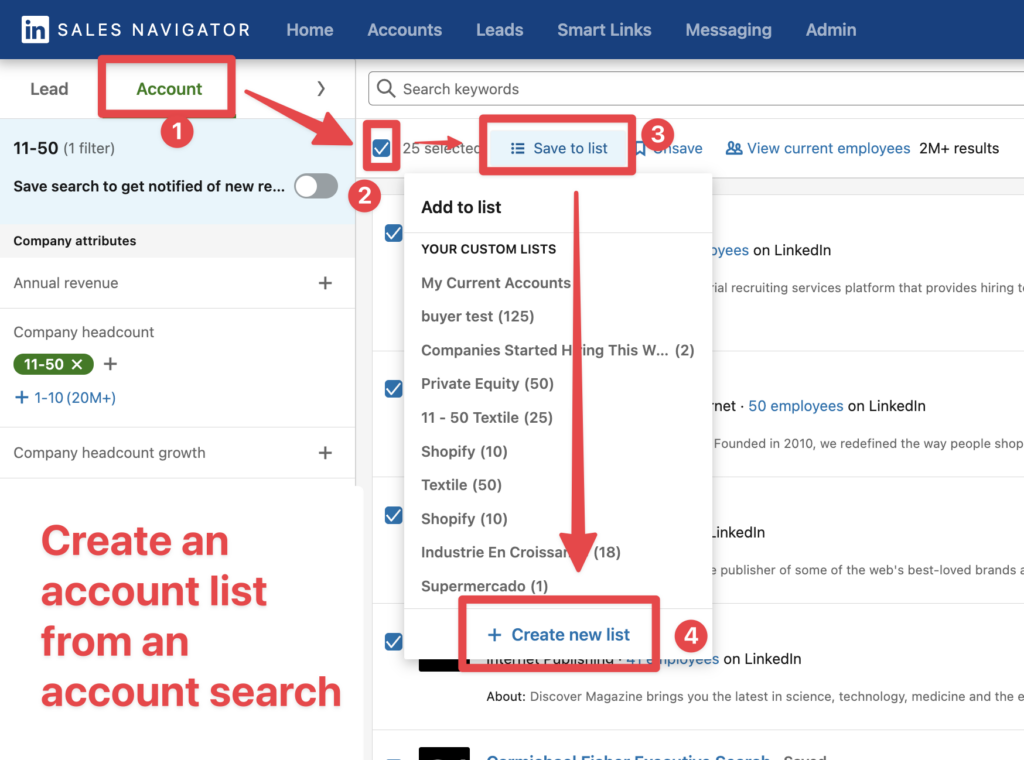Go to Messaging in the top navigation
The image size is (1024, 760).
(728, 30)
